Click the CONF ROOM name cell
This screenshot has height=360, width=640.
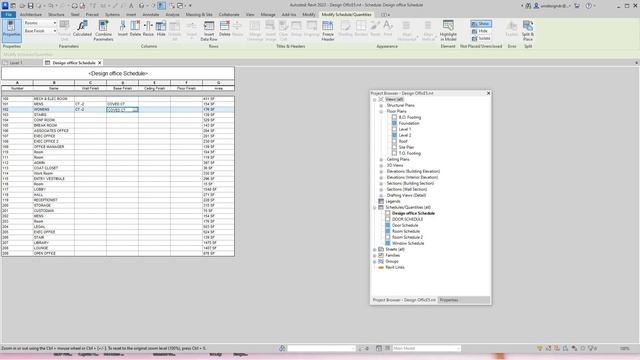[53, 120]
